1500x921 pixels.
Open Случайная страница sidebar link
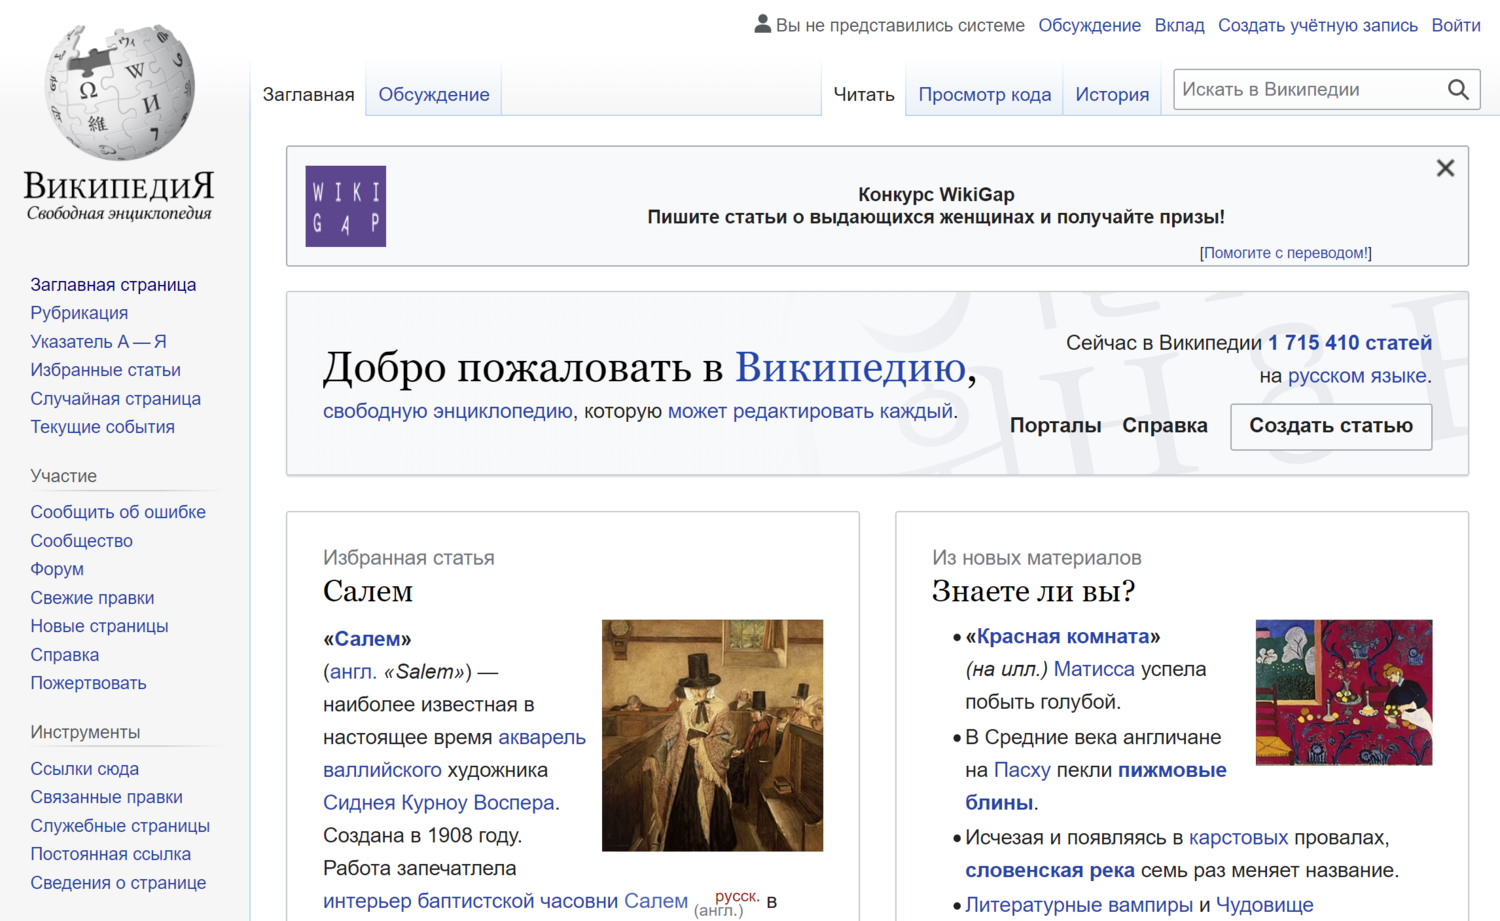click(x=115, y=399)
